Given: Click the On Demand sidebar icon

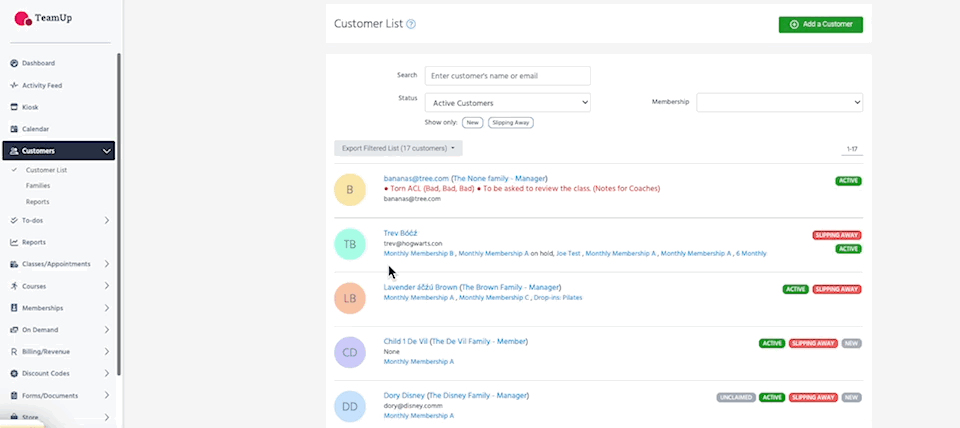Looking at the screenshot, I should [x=14, y=330].
